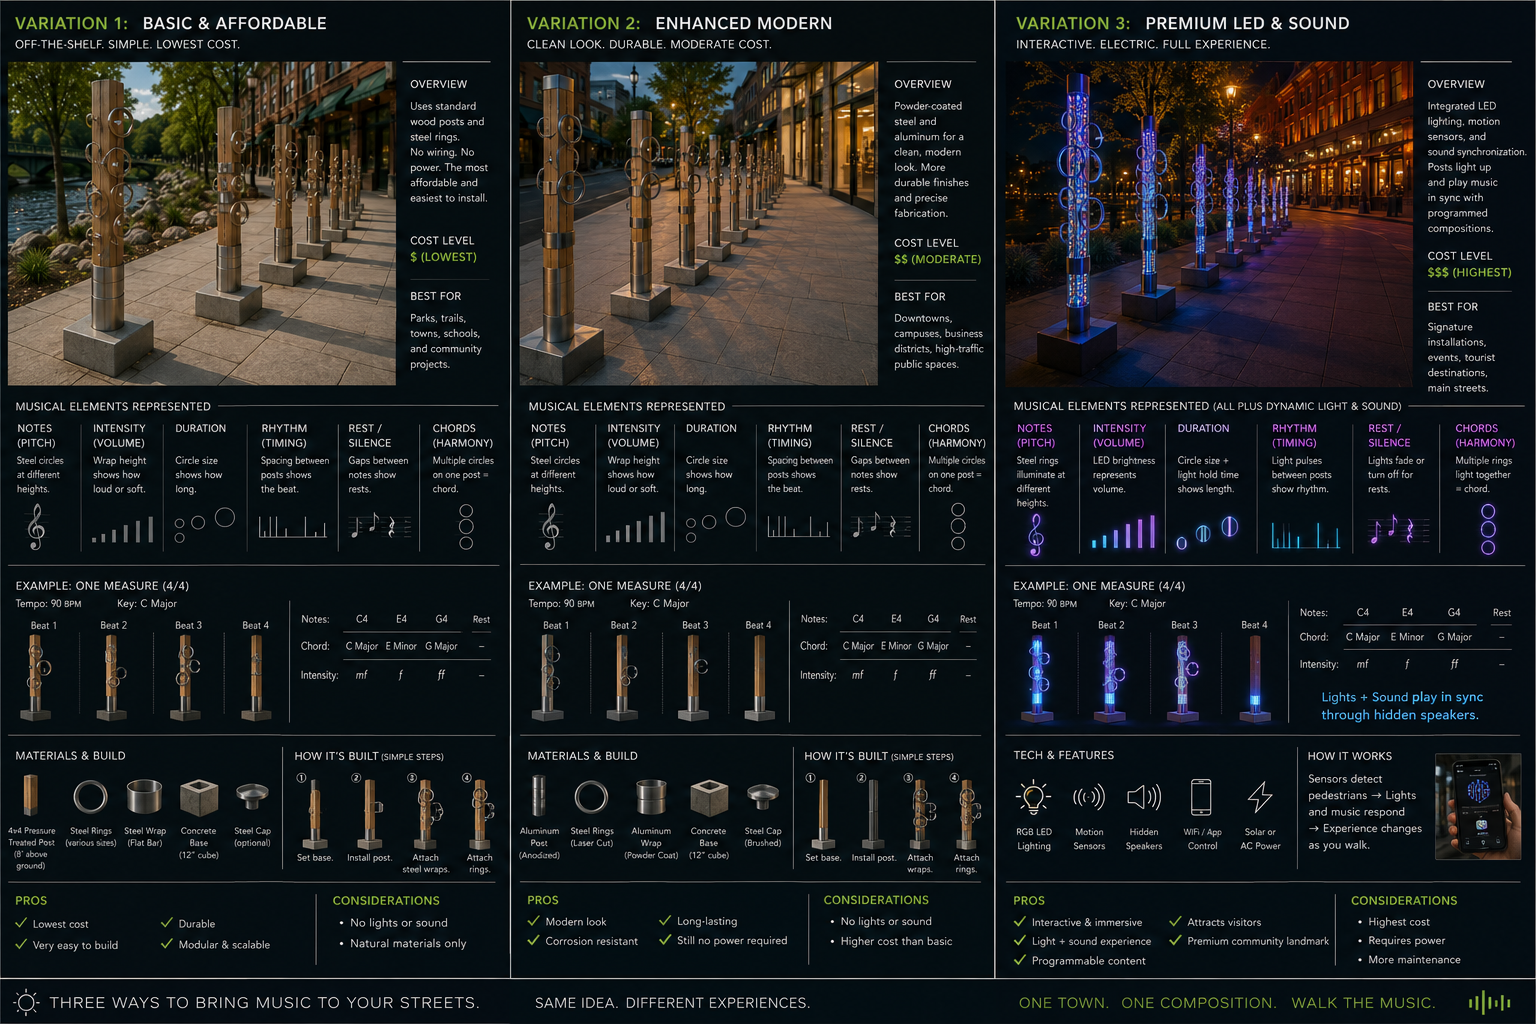Click the 'Still no power required' pro
Screen dimensions: 1536x1024
pyautogui.click(x=732, y=940)
